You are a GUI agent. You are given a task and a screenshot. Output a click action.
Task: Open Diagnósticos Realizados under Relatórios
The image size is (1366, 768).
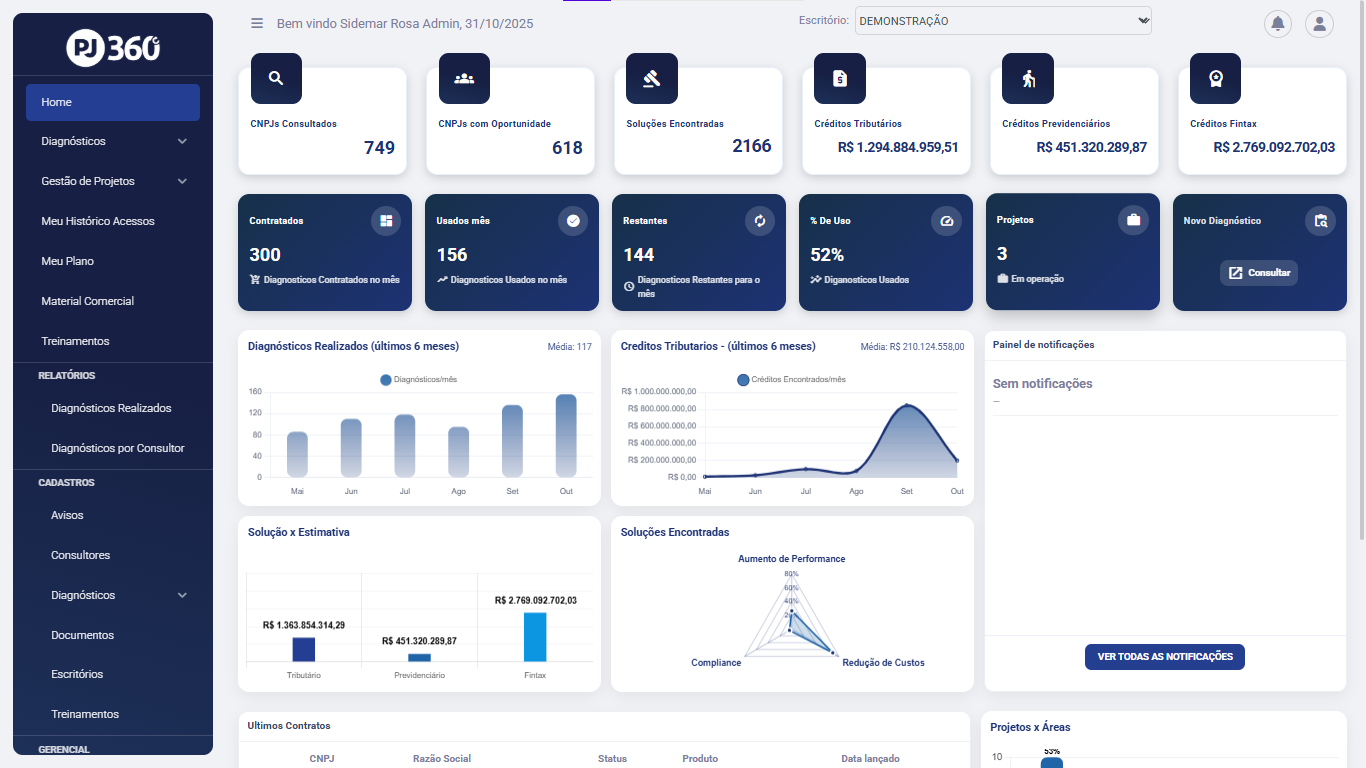(x=112, y=408)
